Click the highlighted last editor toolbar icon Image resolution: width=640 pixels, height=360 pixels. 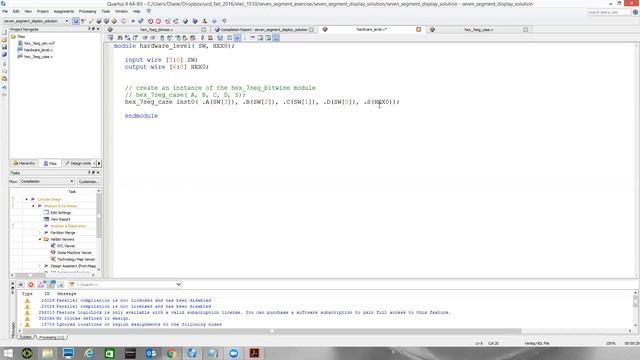click(276, 38)
